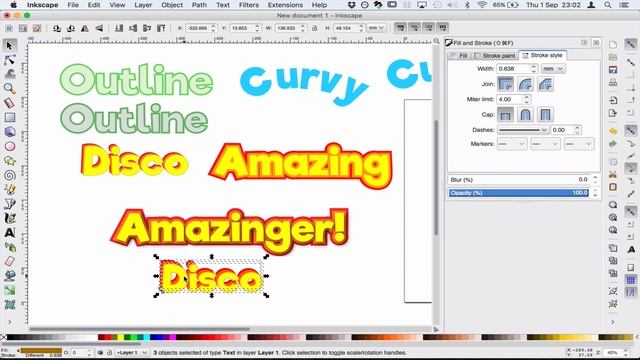Toggle Layer 1 lock icon
The width and height of the screenshot is (640, 360).
pos(109,353)
